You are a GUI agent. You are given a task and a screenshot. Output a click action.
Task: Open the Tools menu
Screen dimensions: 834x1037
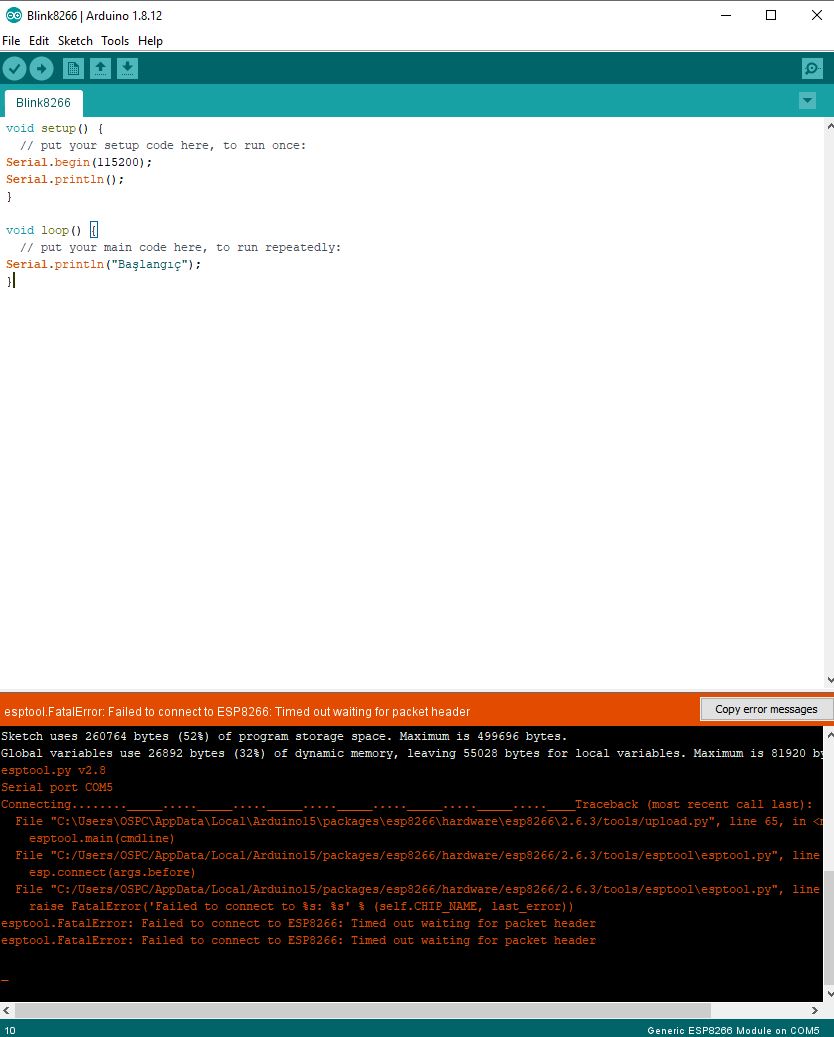(115, 40)
